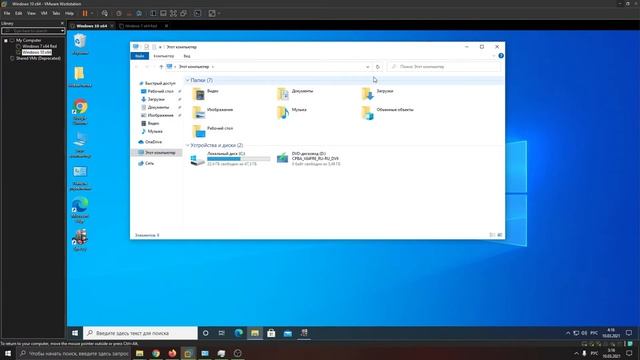Screen dimensions: 640x360
Task: Enter full screen mode icon in VMware
Action: point(173,13)
